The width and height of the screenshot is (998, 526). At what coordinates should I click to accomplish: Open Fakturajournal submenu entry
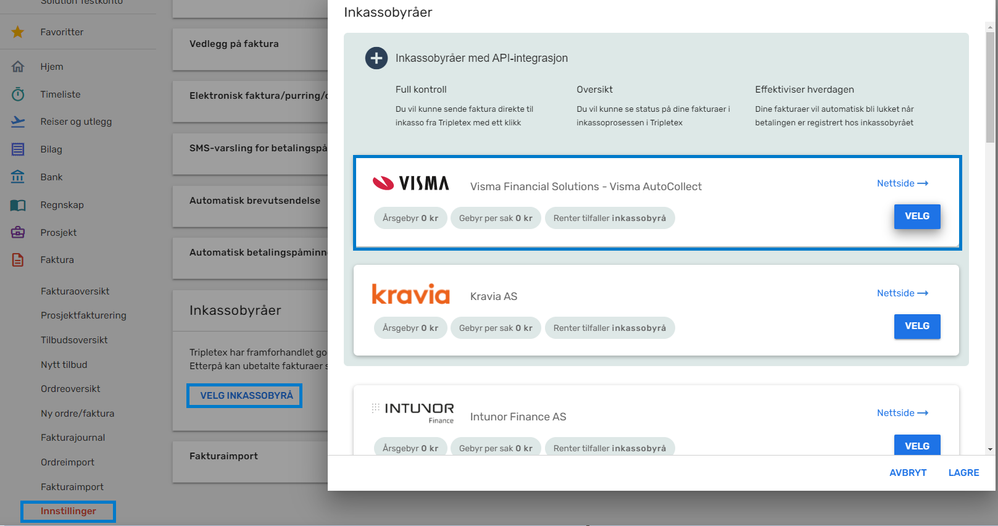[73, 437]
